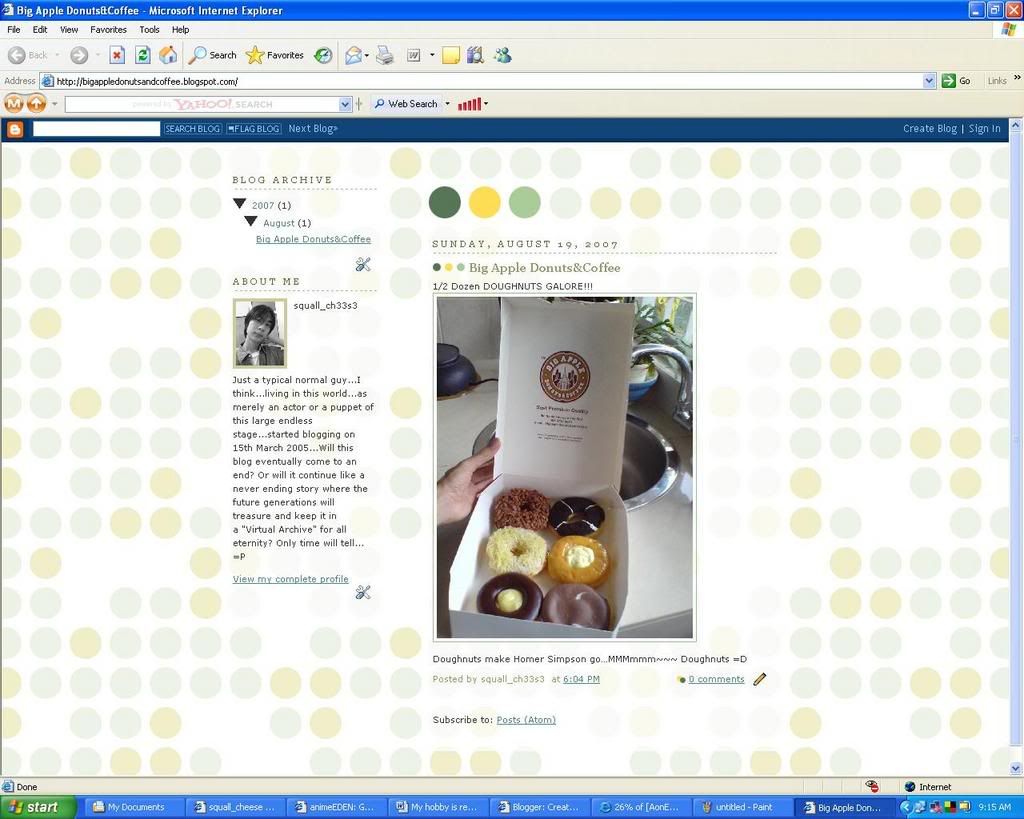
Task: Open the Research book icon
Action: [x=475, y=56]
